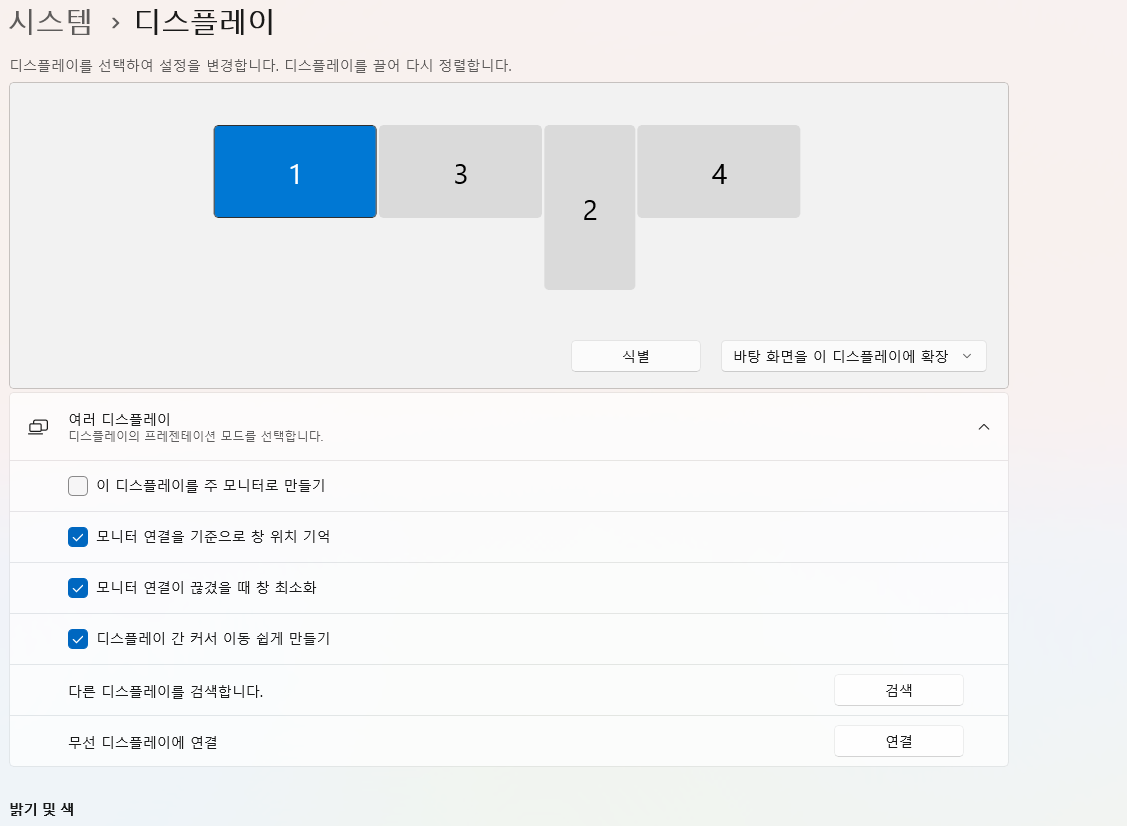The width and height of the screenshot is (1127, 826).
Task: Uncheck 모니터 연결이 끊겼을 때 창 최소화
Action: 77,588
